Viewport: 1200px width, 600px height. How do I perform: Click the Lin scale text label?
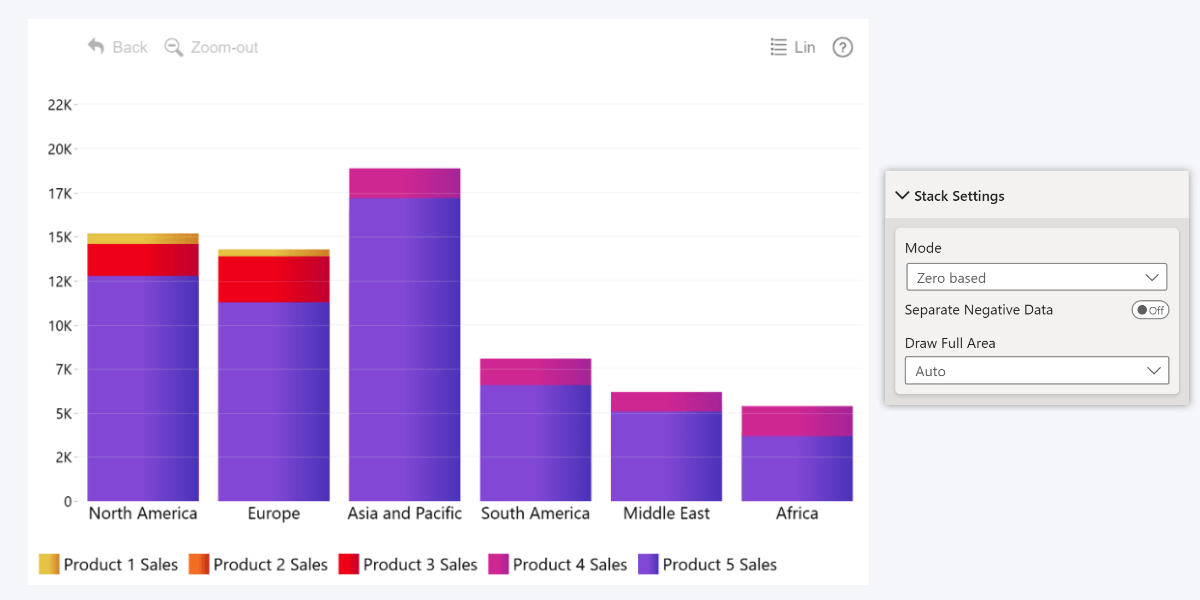pyautogui.click(x=805, y=47)
